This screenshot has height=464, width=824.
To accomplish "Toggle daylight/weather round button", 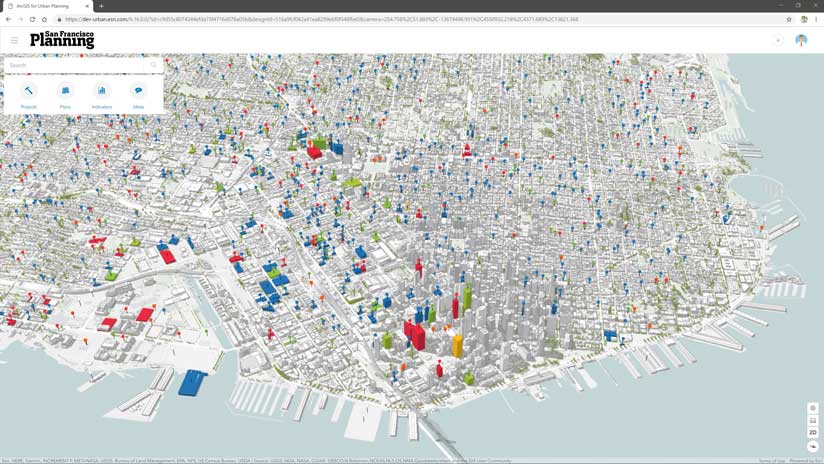I will pos(813,447).
